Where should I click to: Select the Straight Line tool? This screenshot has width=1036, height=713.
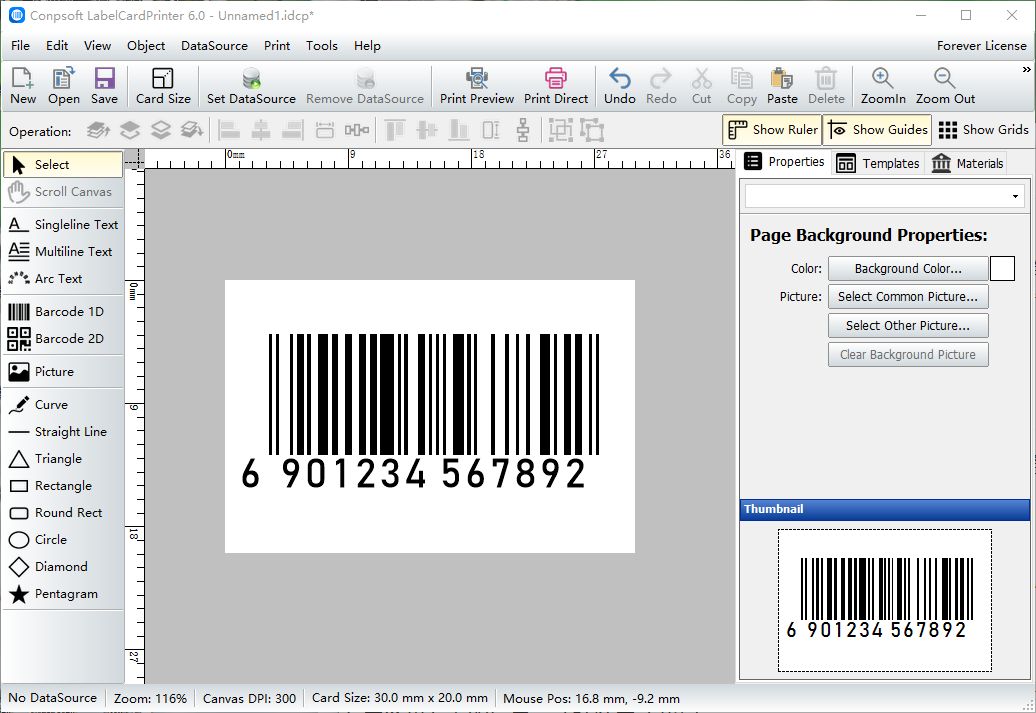click(63, 432)
